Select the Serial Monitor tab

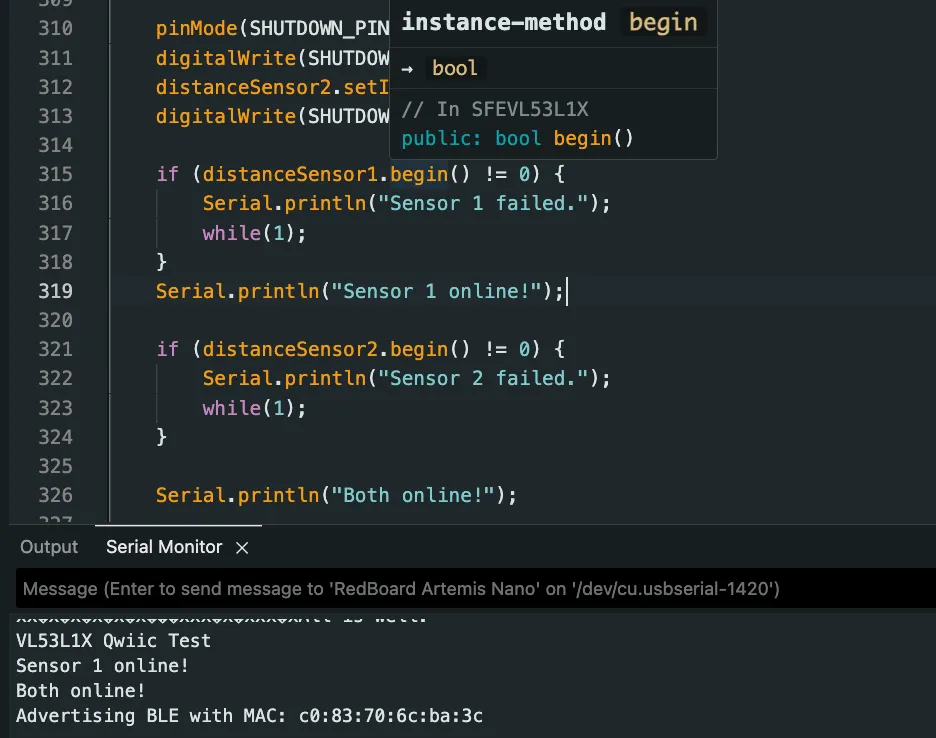163,547
